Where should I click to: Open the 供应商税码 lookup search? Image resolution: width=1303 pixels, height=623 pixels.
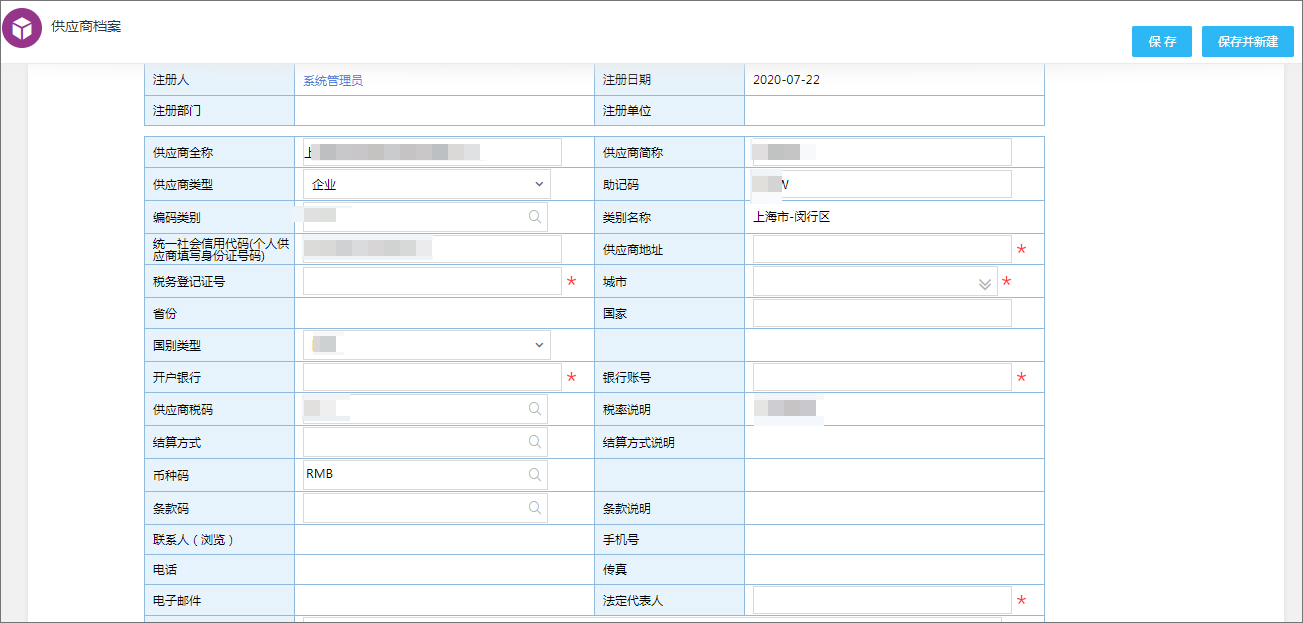click(535, 409)
